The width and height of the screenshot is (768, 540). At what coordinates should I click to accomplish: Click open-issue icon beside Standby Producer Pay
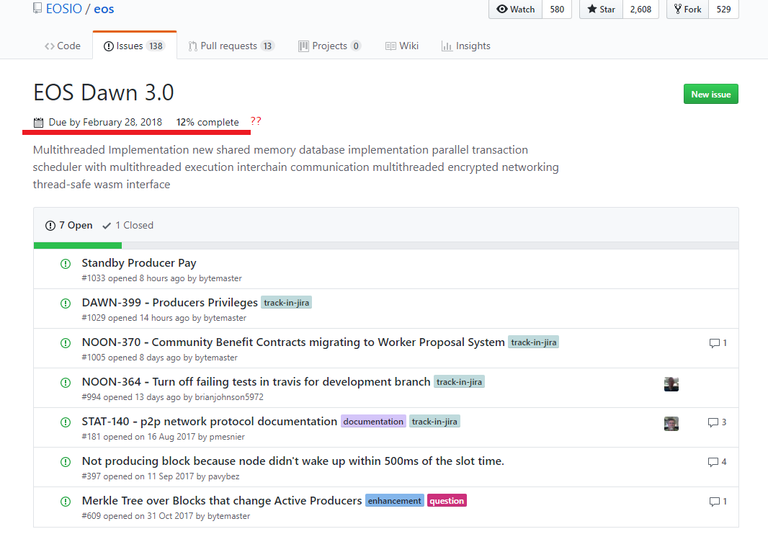(66, 264)
